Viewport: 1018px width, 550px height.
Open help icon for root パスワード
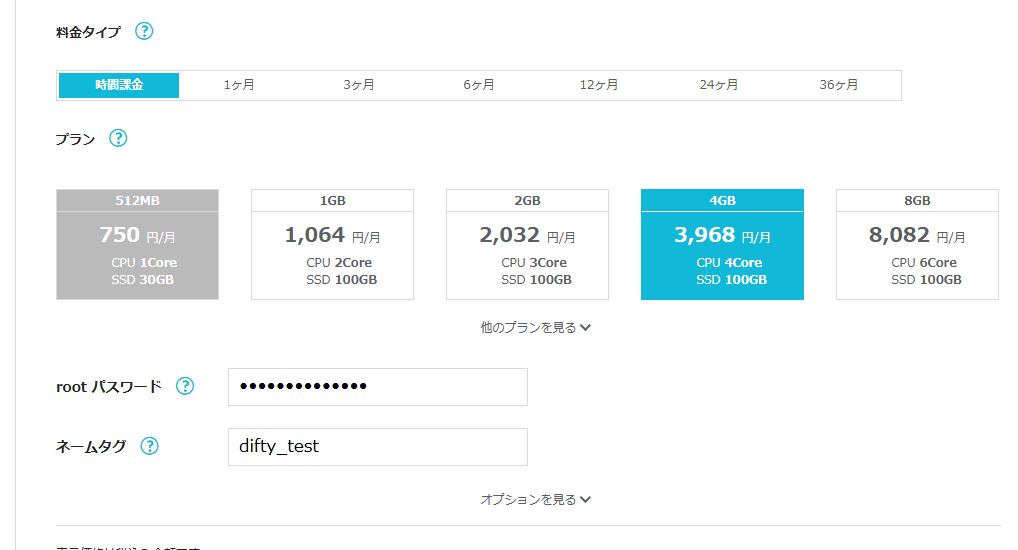coord(185,386)
